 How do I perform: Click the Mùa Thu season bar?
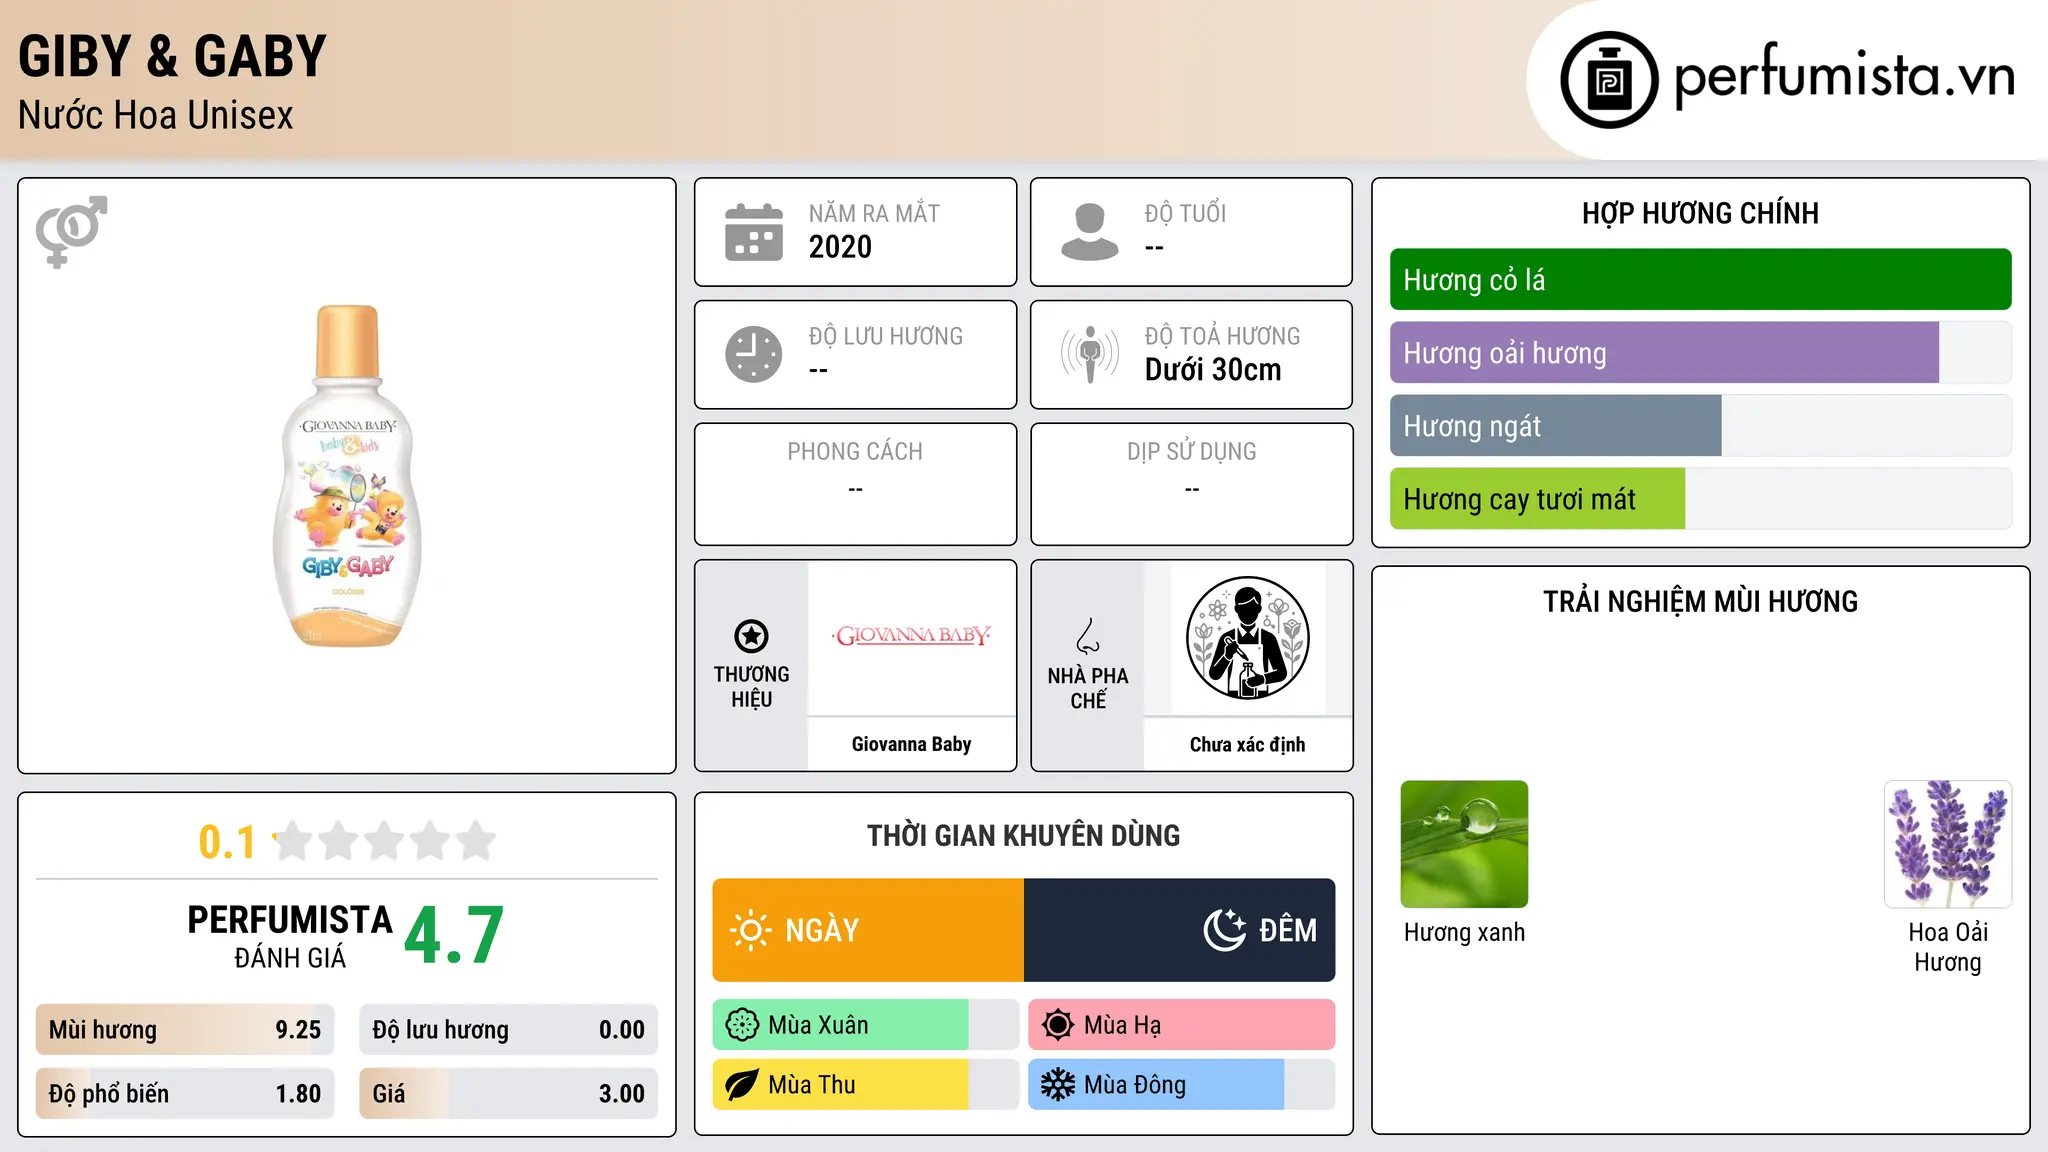point(866,1085)
